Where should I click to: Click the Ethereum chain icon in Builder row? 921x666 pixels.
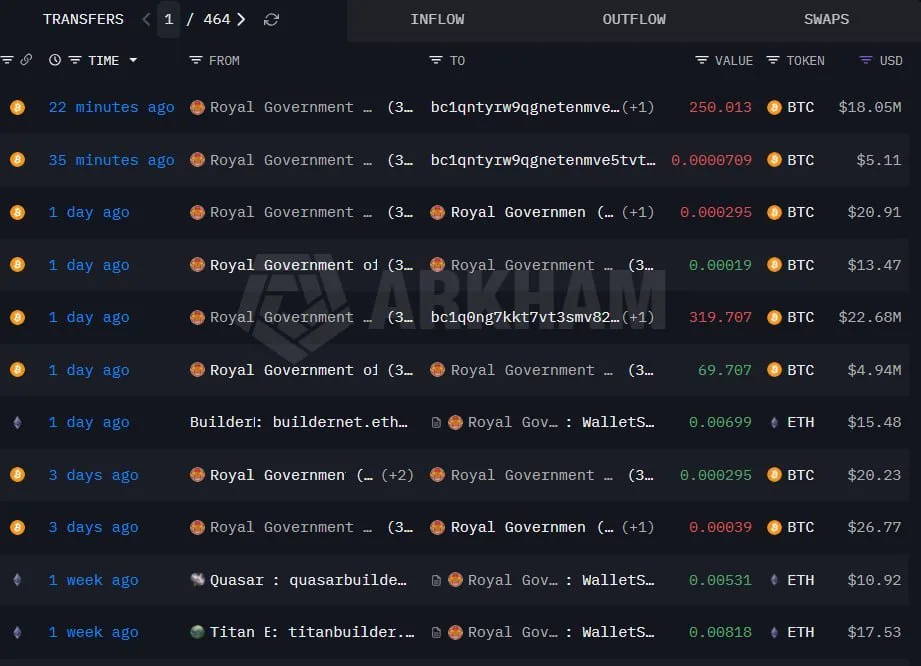coord(18,422)
